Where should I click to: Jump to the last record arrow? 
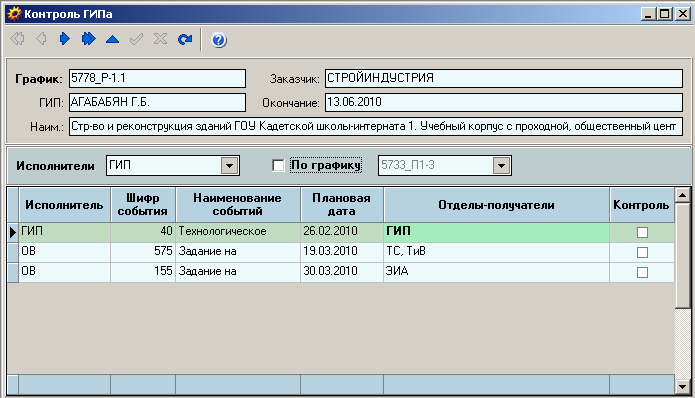[89, 39]
